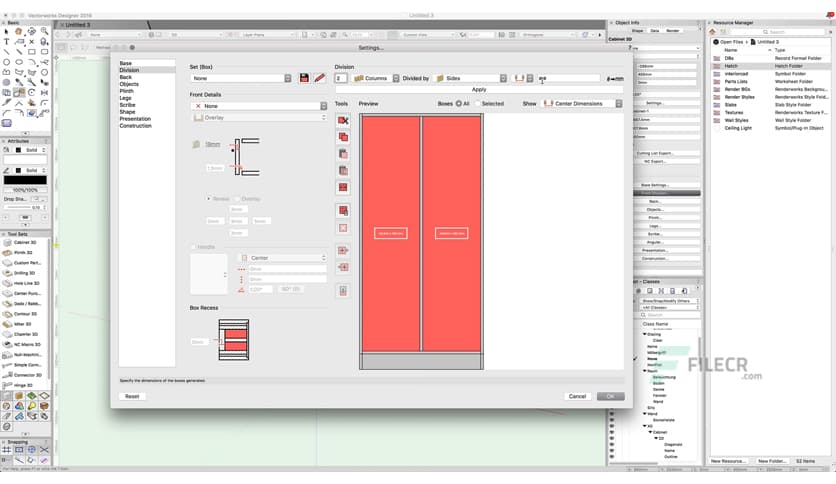Viewport: 836px width, 484px height.
Task: Select the Text tool in Basic palette
Action: pyautogui.click(x=6, y=42)
